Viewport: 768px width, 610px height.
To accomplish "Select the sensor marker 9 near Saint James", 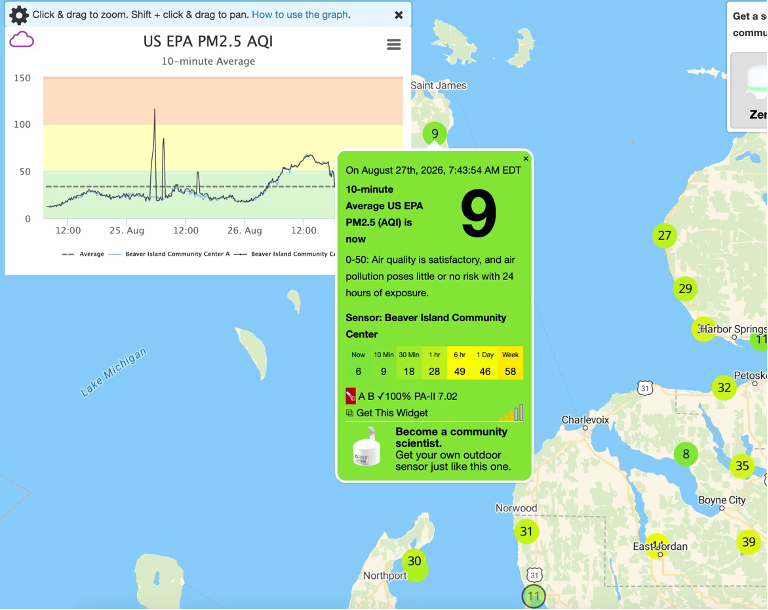I will point(434,133).
